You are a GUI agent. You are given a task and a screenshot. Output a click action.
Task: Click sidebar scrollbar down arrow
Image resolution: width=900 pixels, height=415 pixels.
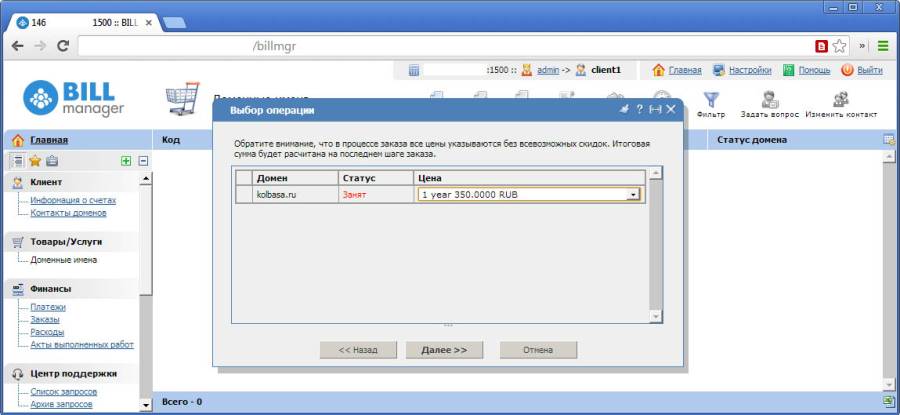(x=146, y=405)
